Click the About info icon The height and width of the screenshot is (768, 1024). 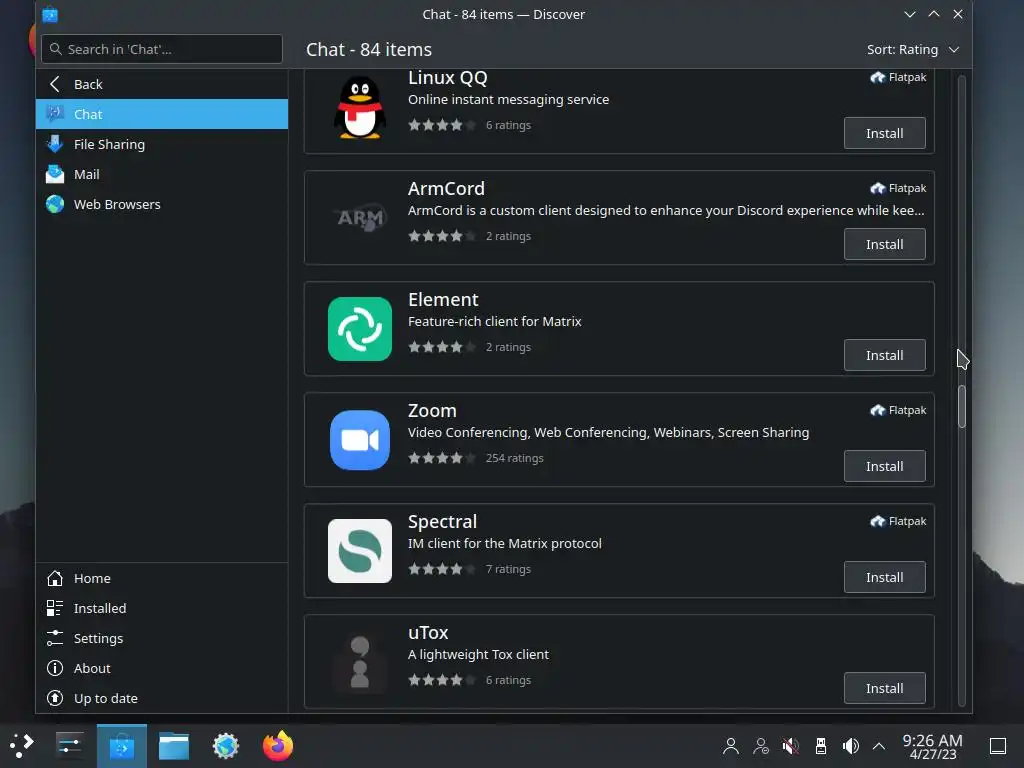click(55, 668)
